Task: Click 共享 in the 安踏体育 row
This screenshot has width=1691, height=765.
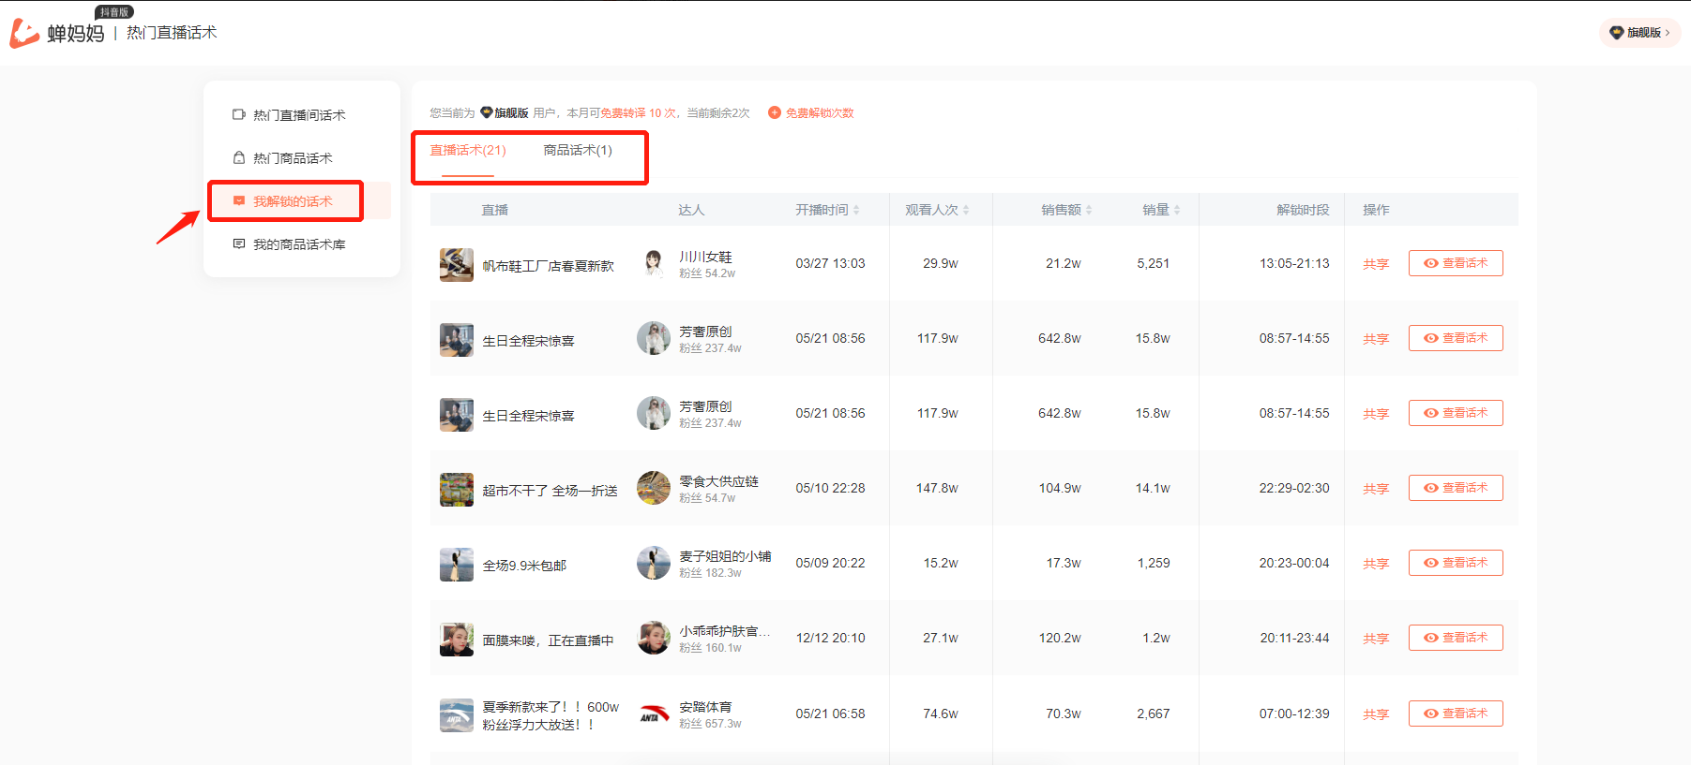Action: (x=1376, y=714)
